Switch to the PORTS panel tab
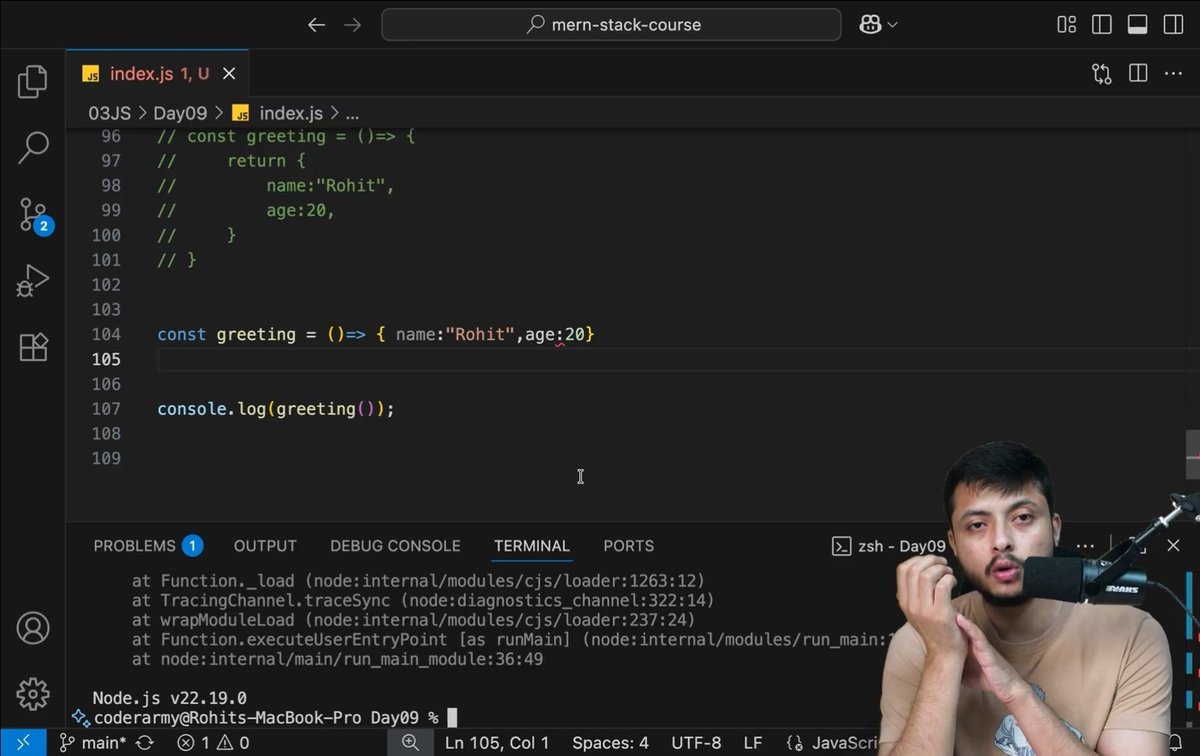The height and width of the screenshot is (756, 1200). [629, 546]
